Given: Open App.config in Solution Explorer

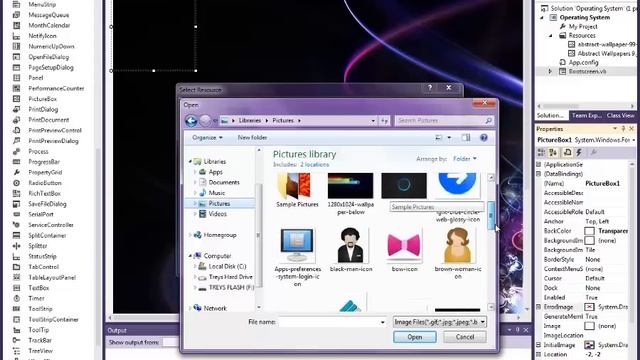Looking at the screenshot, I should pyautogui.click(x=584, y=62).
